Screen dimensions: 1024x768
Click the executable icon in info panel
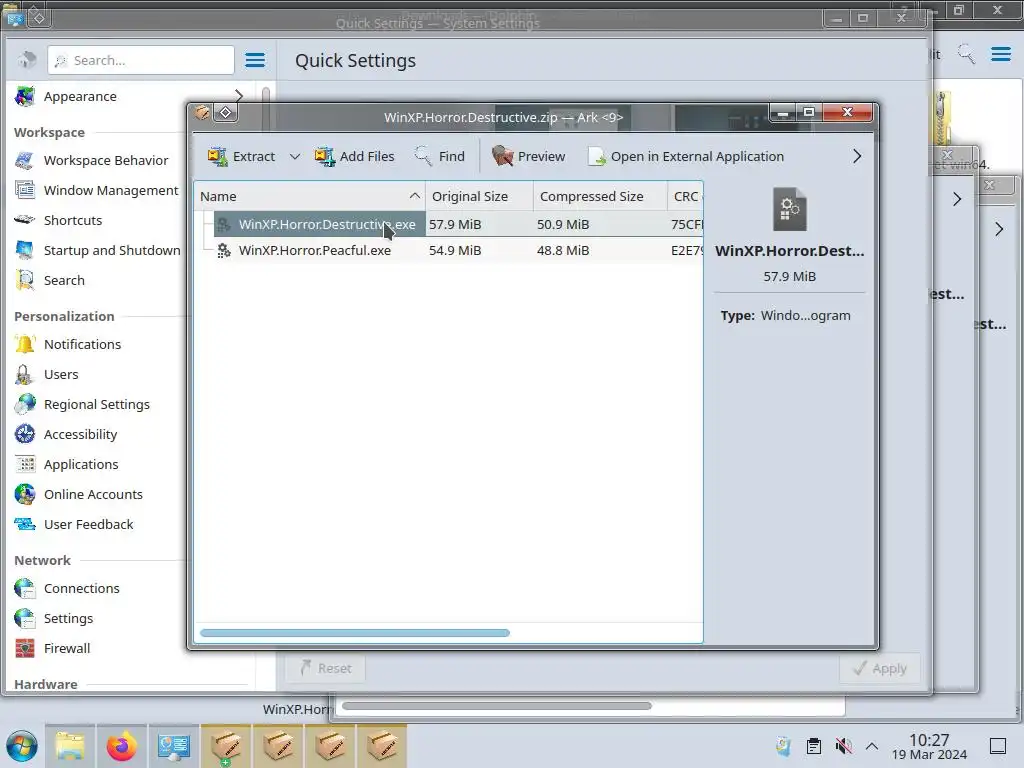(790, 210)
